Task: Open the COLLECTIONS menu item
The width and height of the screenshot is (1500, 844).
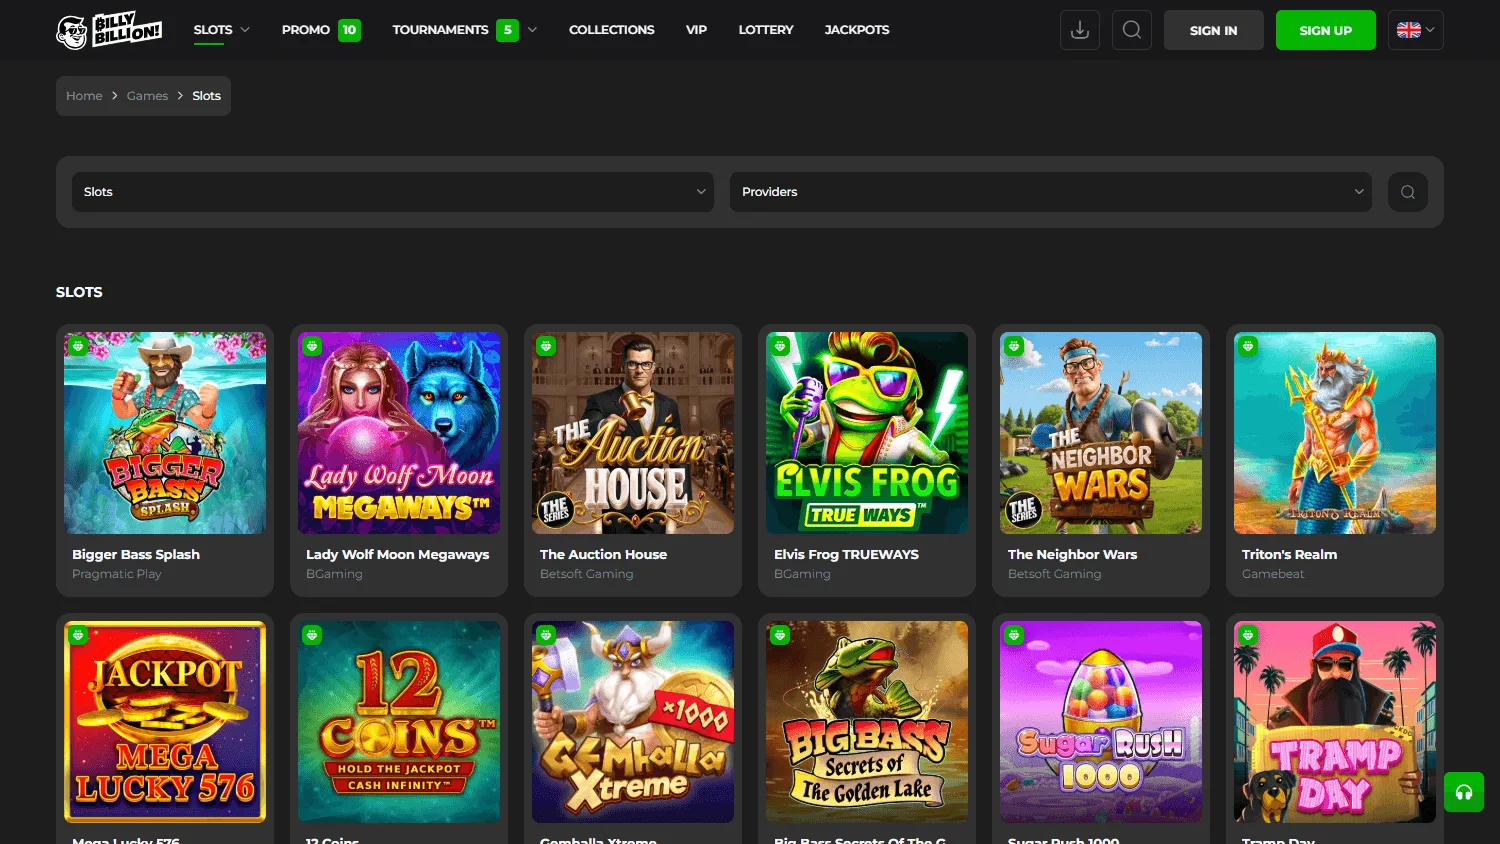Action: coord(612,30)
